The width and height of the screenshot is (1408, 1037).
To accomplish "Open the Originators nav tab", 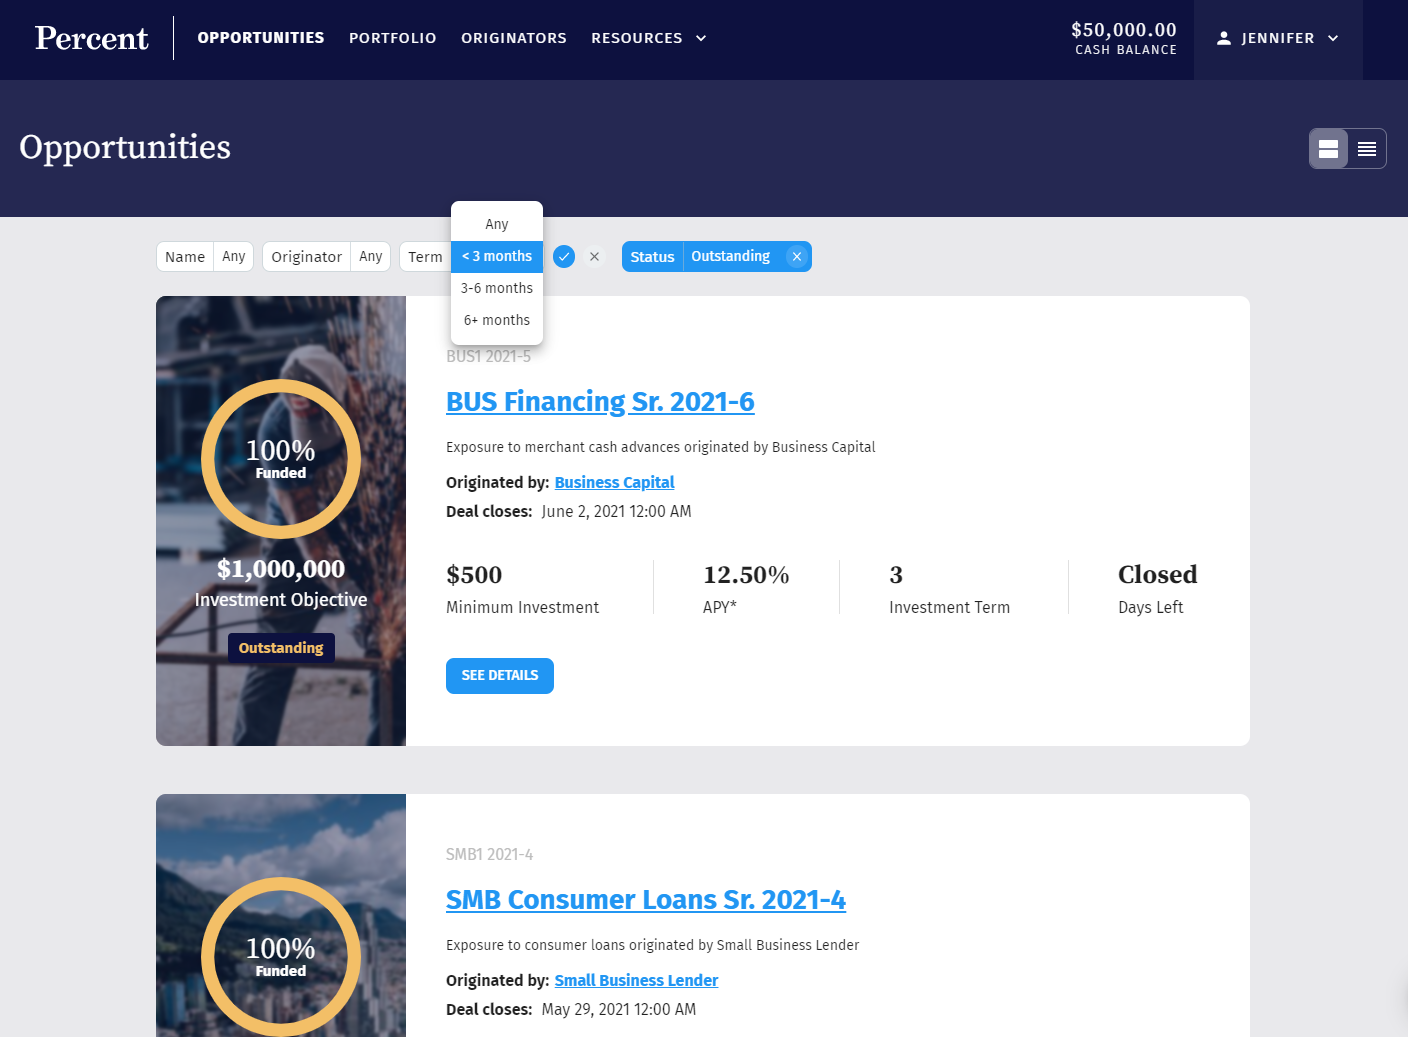I will (514, 38).
